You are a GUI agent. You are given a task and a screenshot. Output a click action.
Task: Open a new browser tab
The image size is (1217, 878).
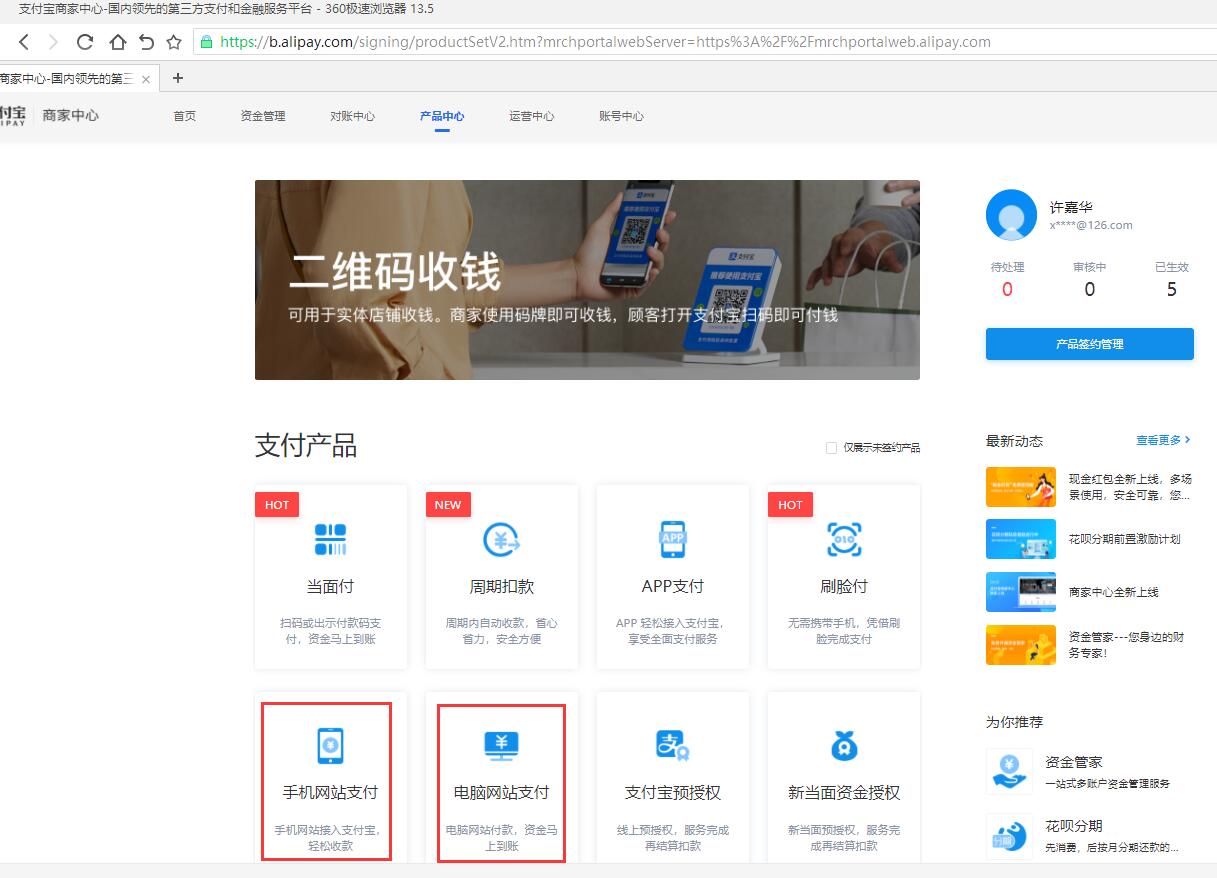click(178, 78)
